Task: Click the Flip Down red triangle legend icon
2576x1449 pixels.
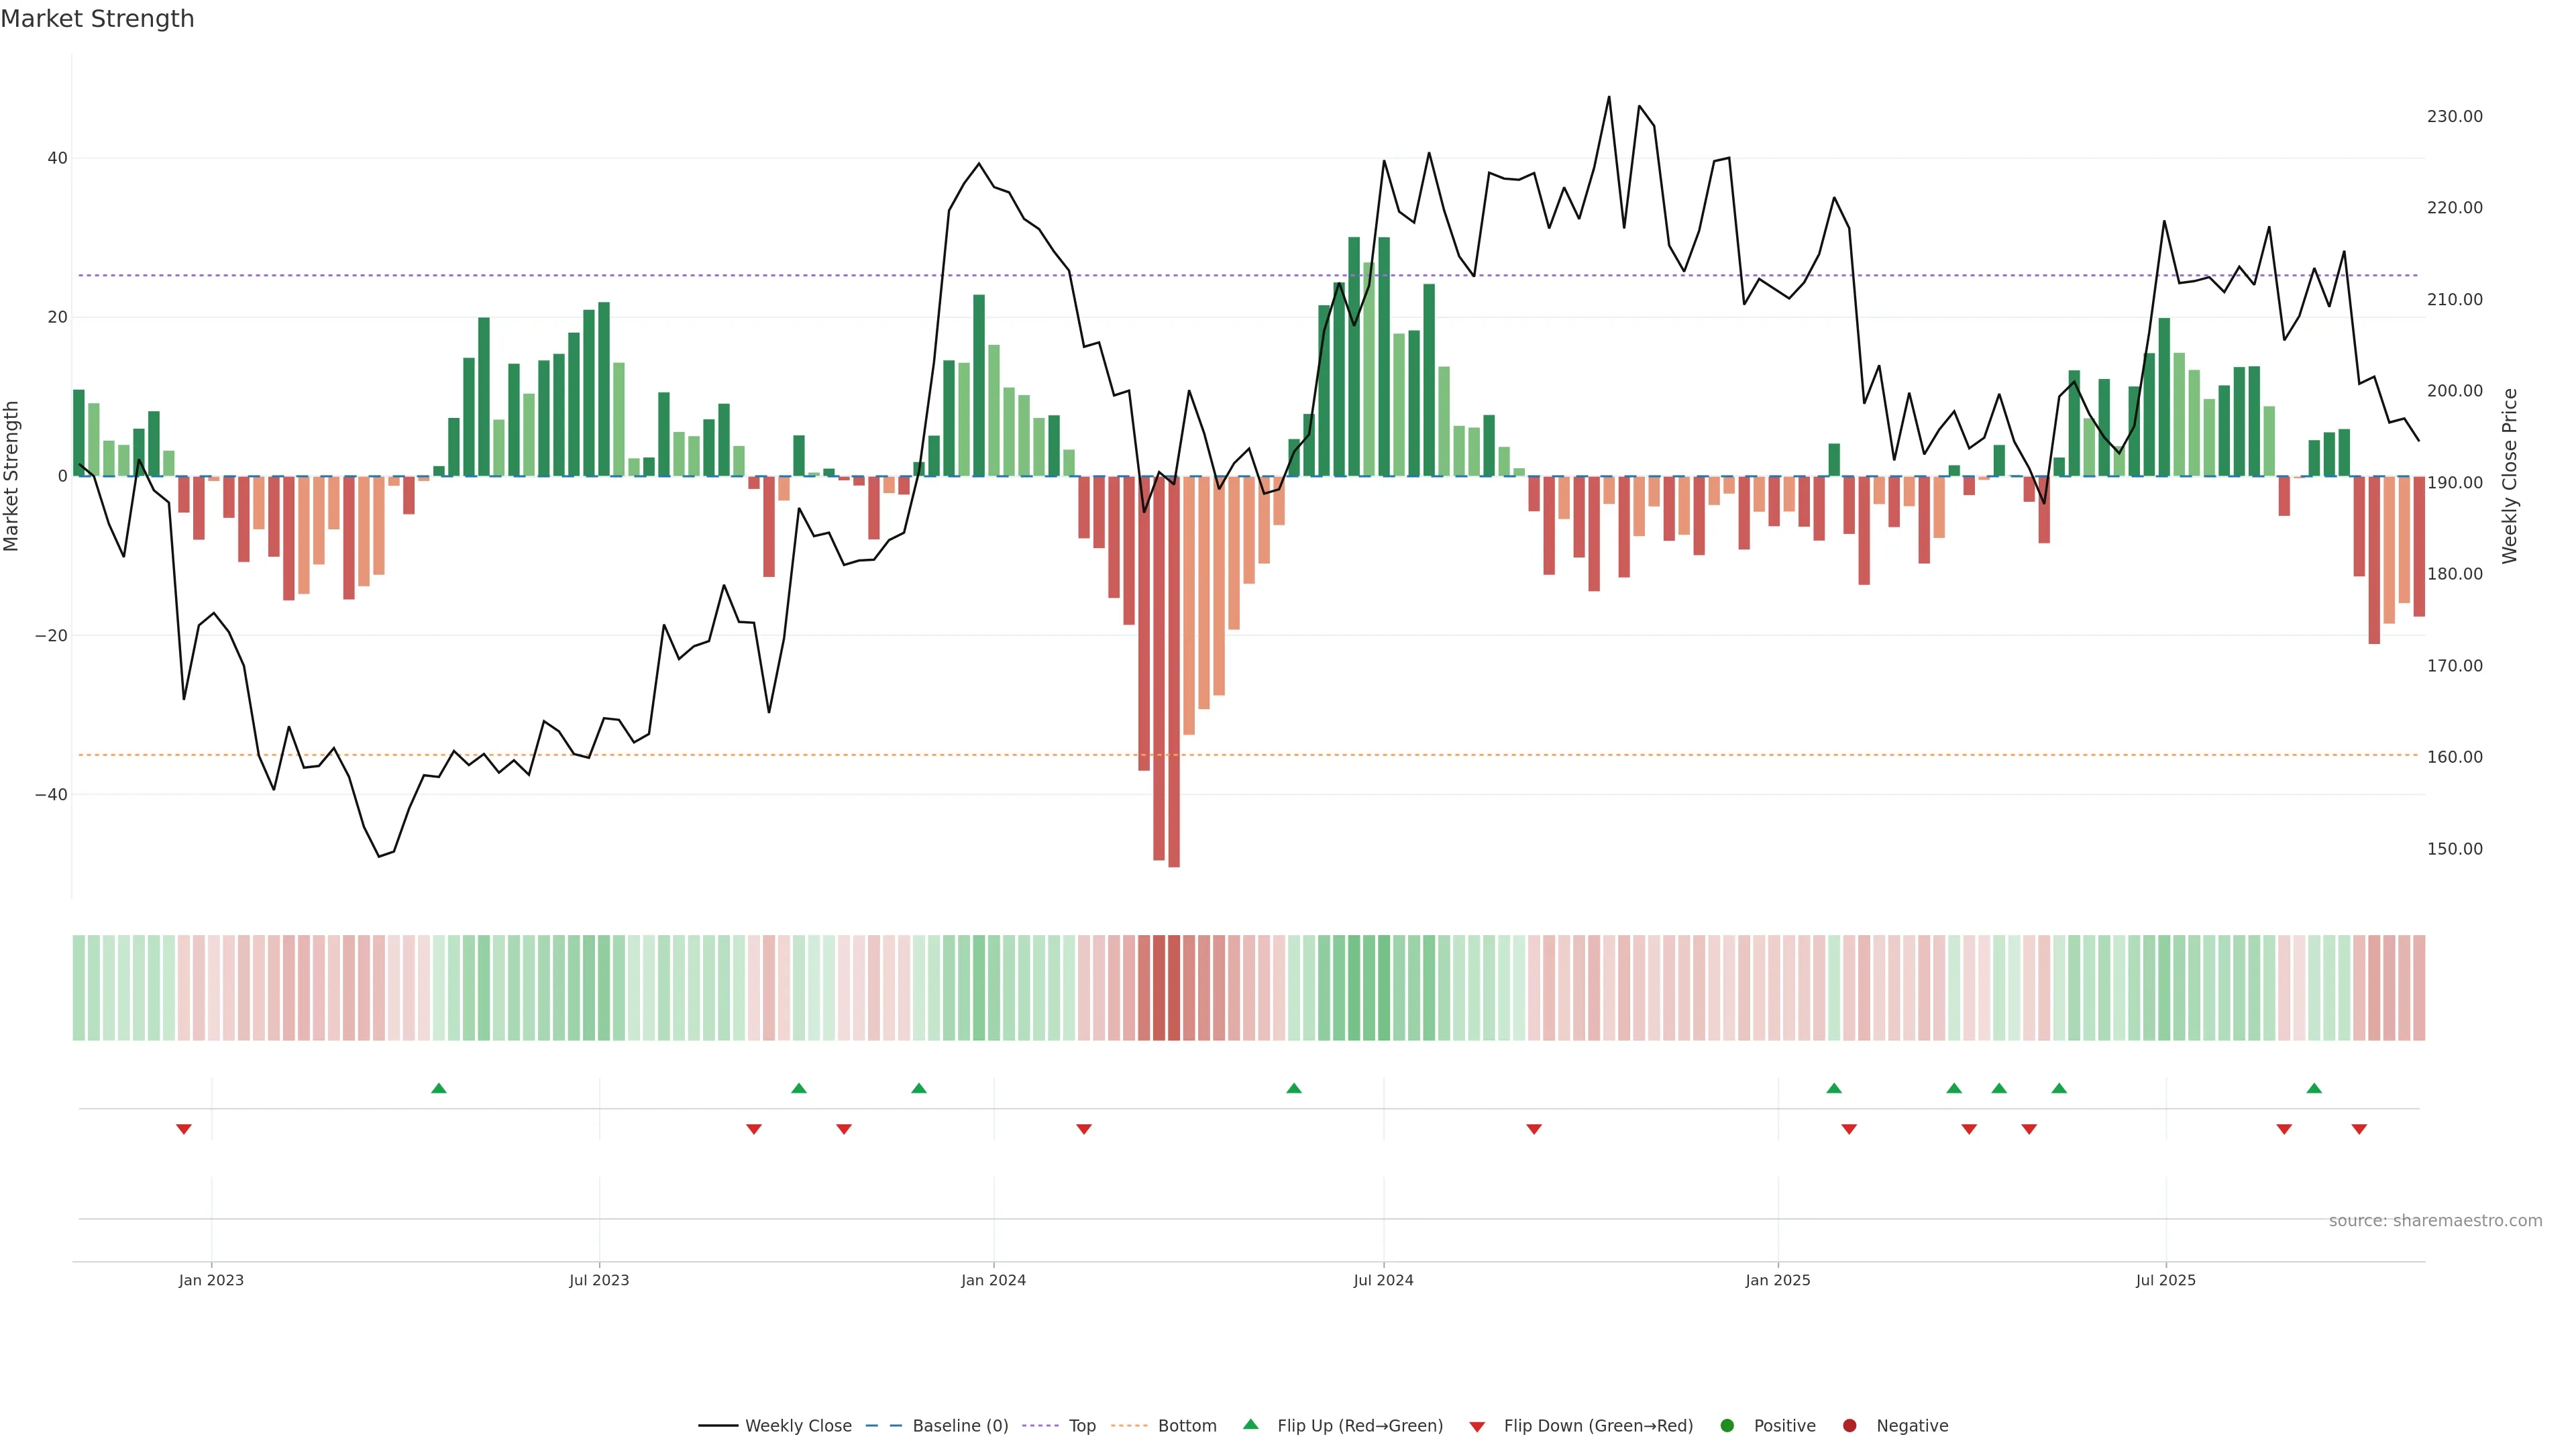Action: click(x=1477, y=1427)
